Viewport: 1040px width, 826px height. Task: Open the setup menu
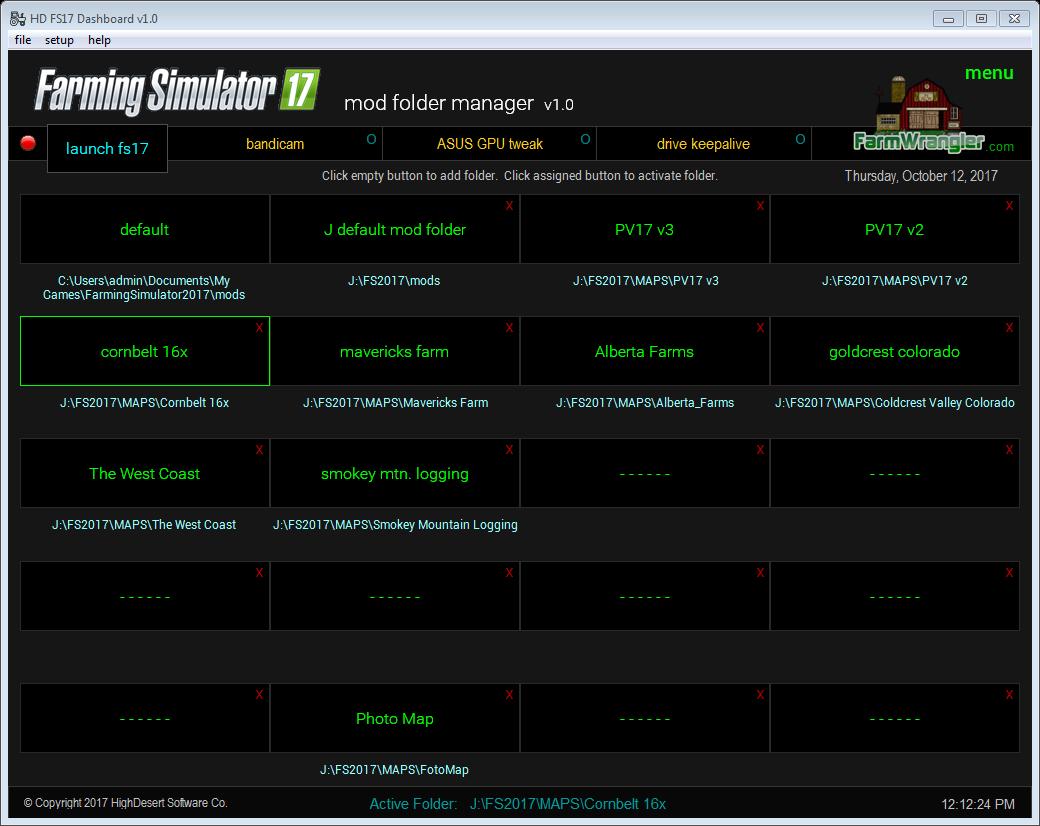[59, 40]
